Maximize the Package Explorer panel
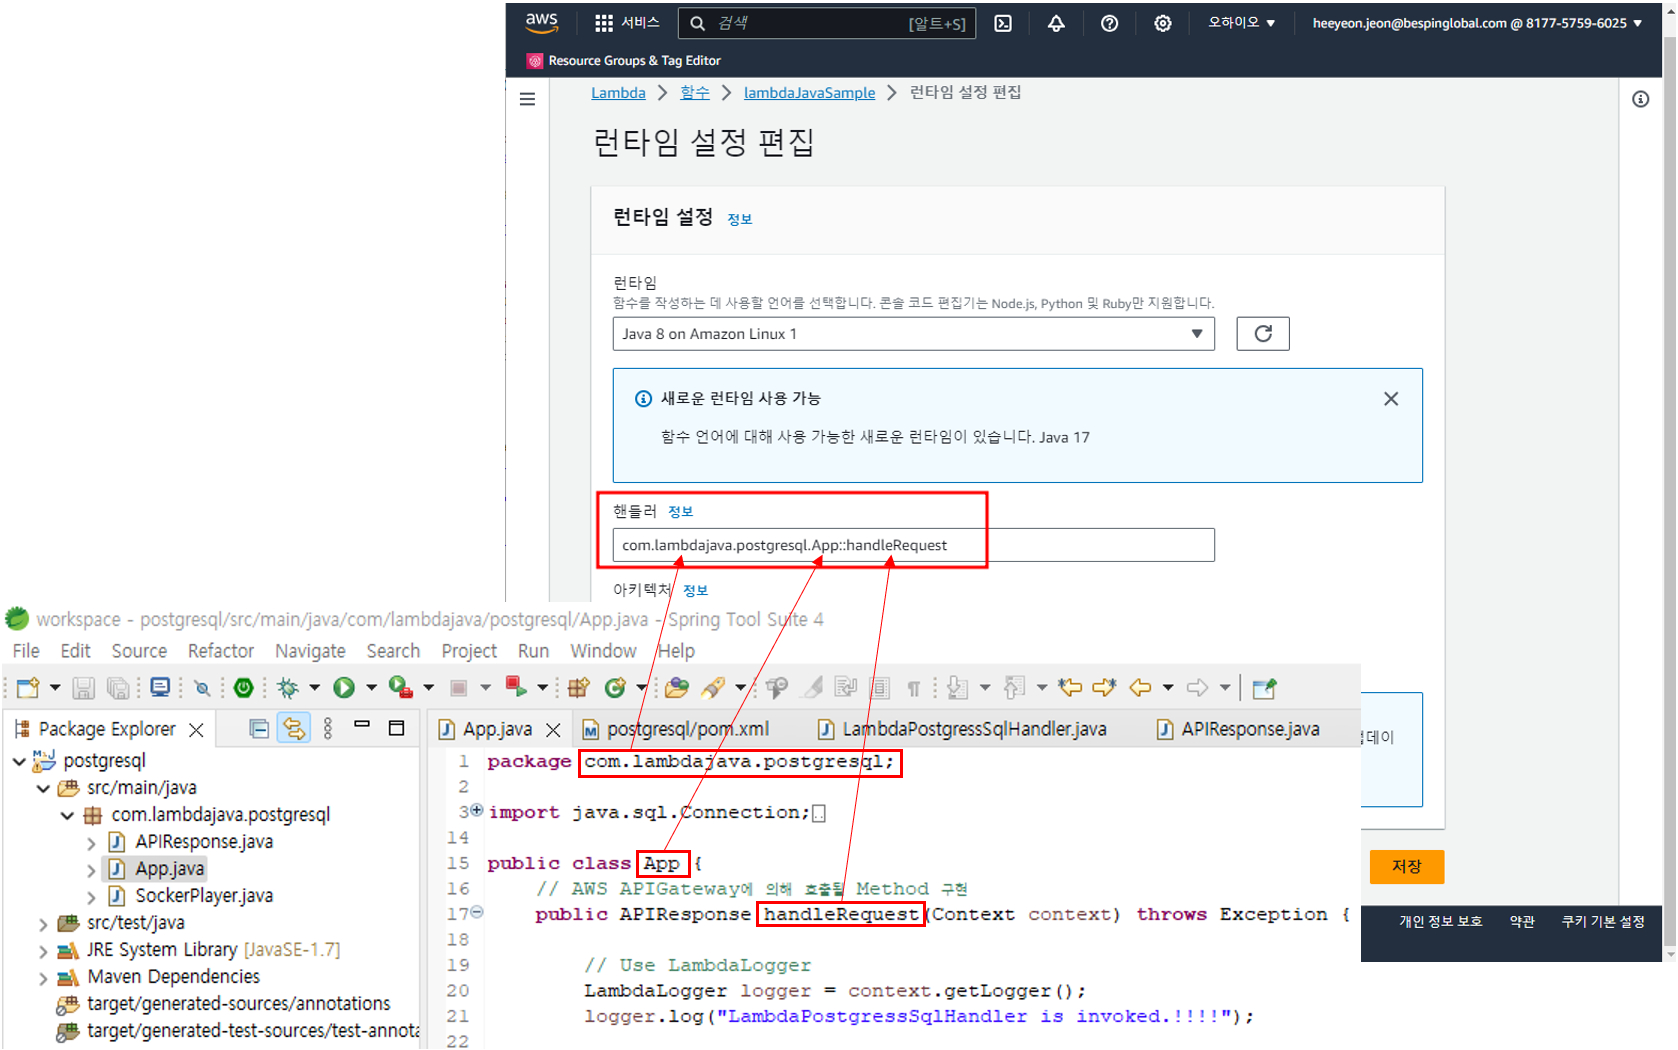1678x1050 pixels. pos(396,728)
